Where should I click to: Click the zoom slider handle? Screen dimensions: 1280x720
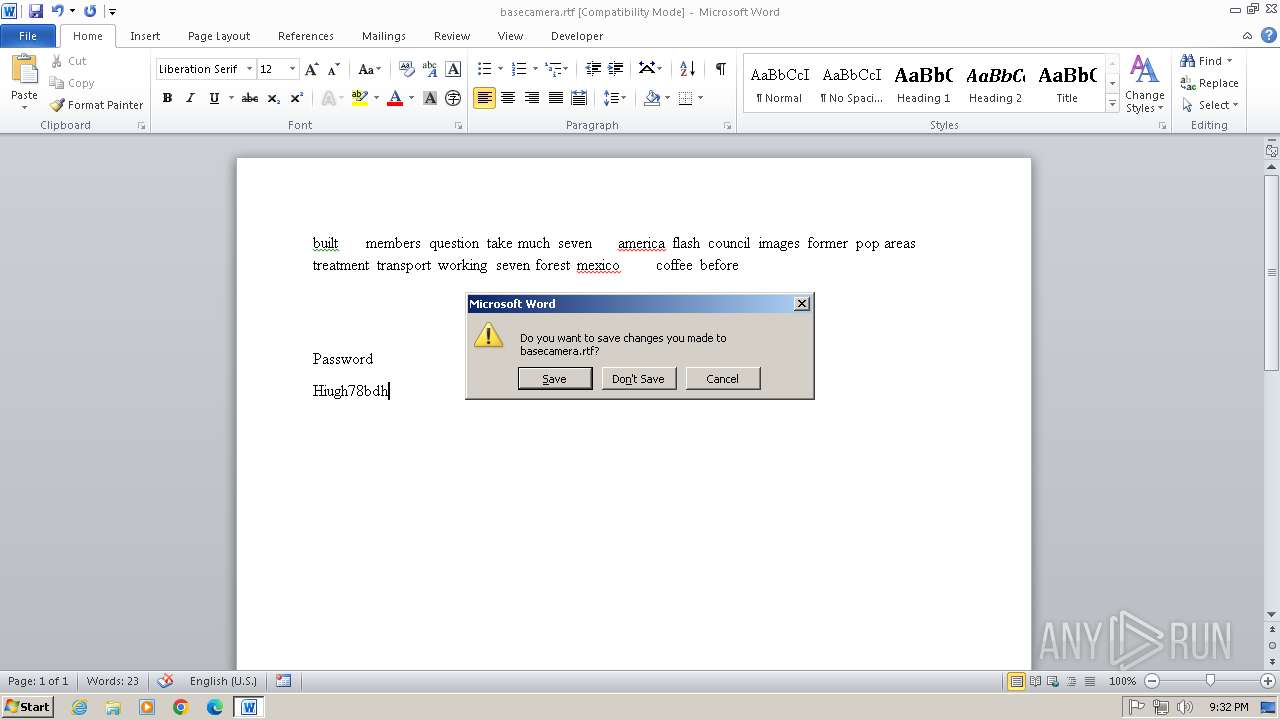click(x=1210, y=681)
